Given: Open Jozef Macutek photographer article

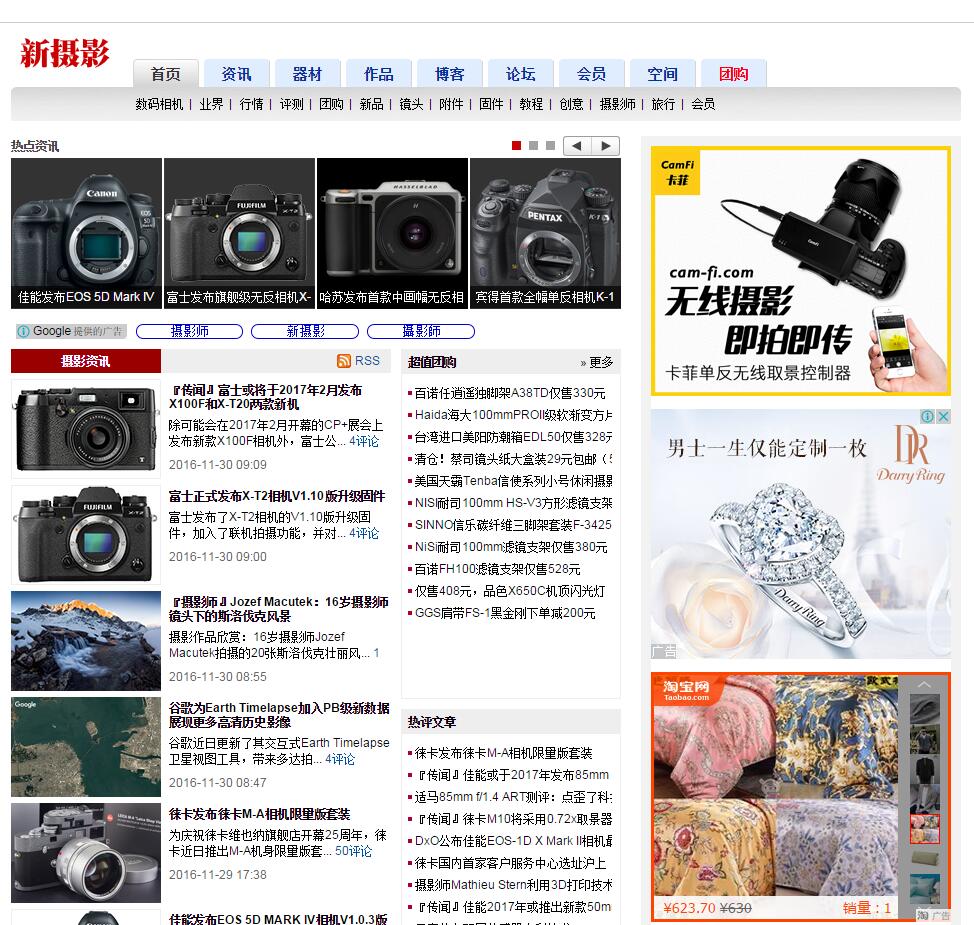Looking at the screenshot, I should (x=279, y=609).
